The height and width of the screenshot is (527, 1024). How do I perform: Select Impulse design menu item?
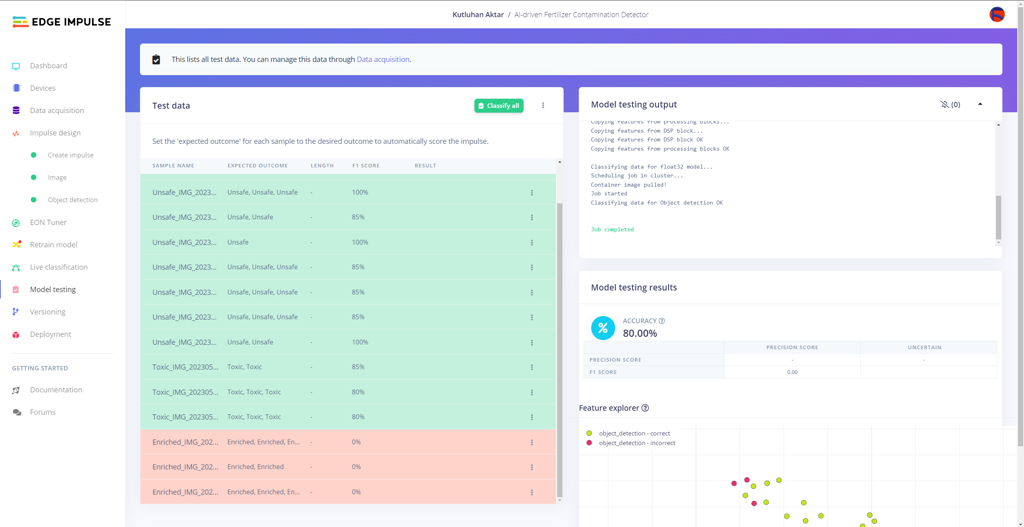coord(55,133)
